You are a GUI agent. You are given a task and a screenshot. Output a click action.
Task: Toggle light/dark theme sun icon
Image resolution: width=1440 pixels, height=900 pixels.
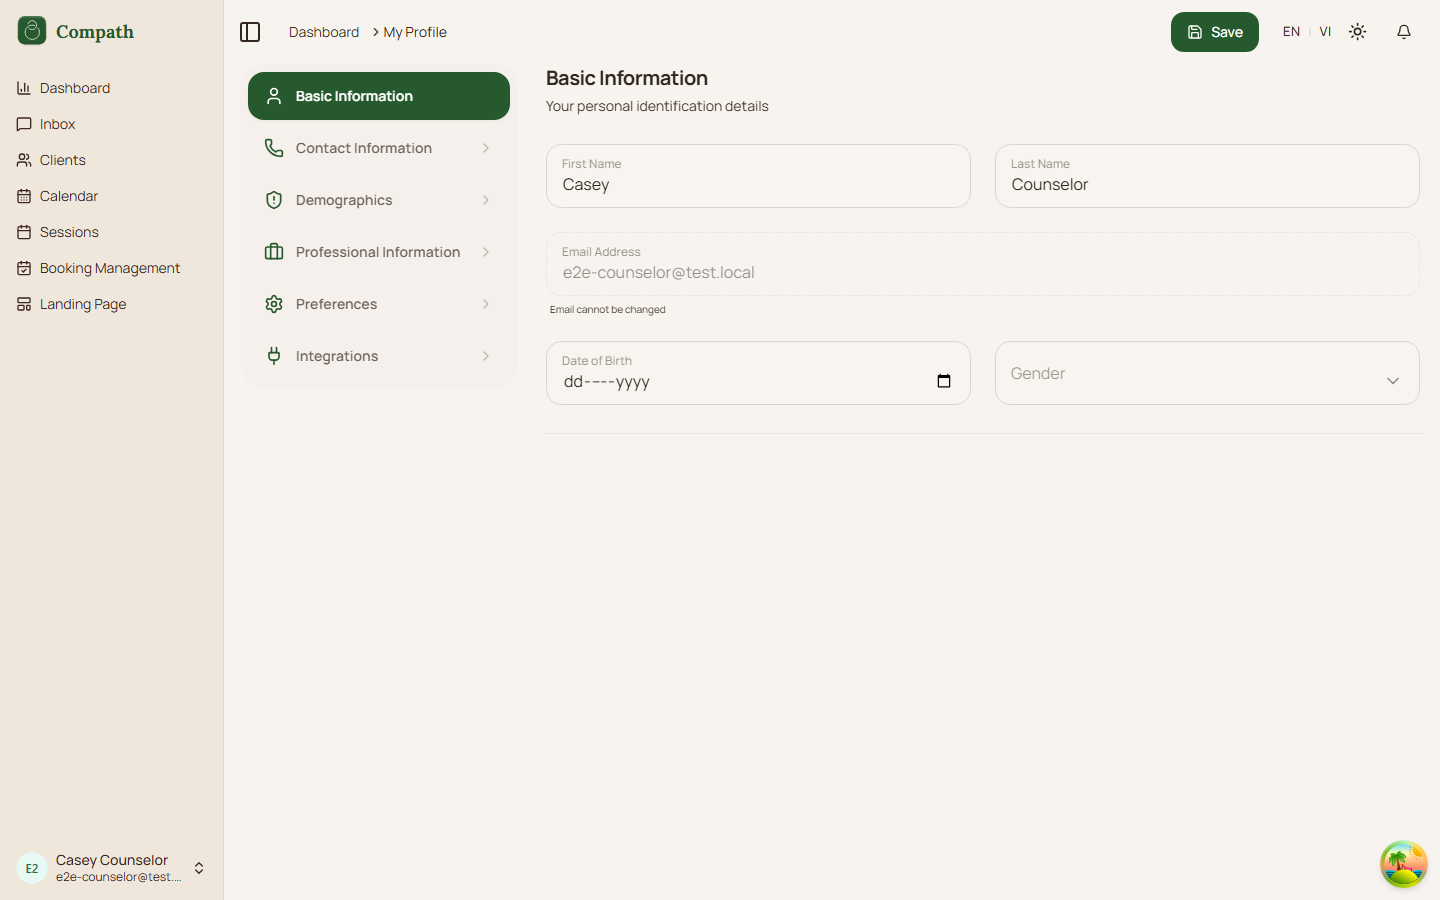1357,32
